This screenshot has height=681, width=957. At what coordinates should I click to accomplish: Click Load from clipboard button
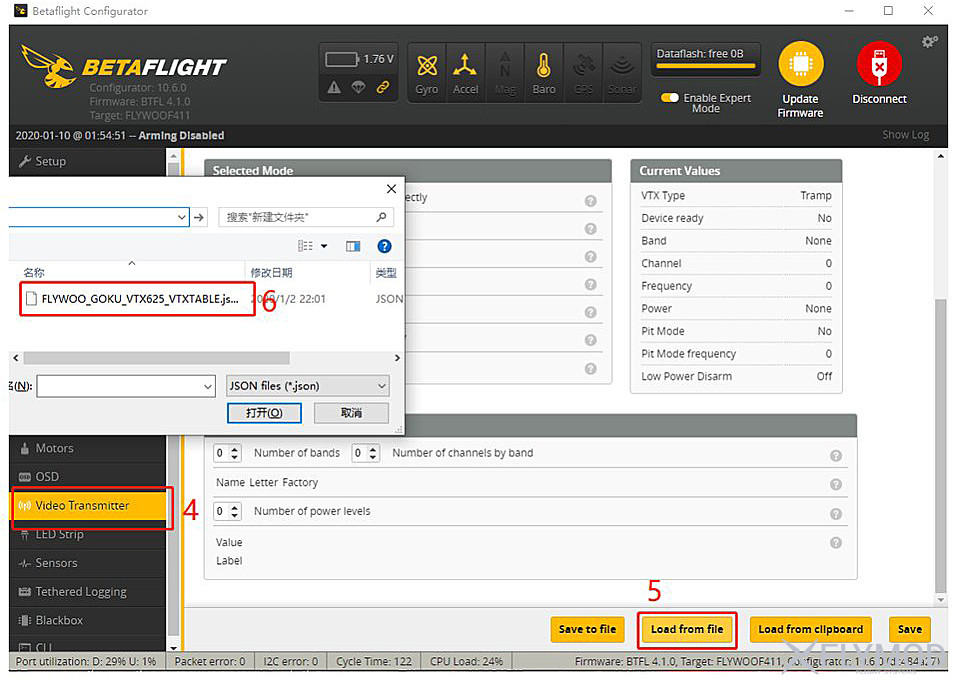811,629
